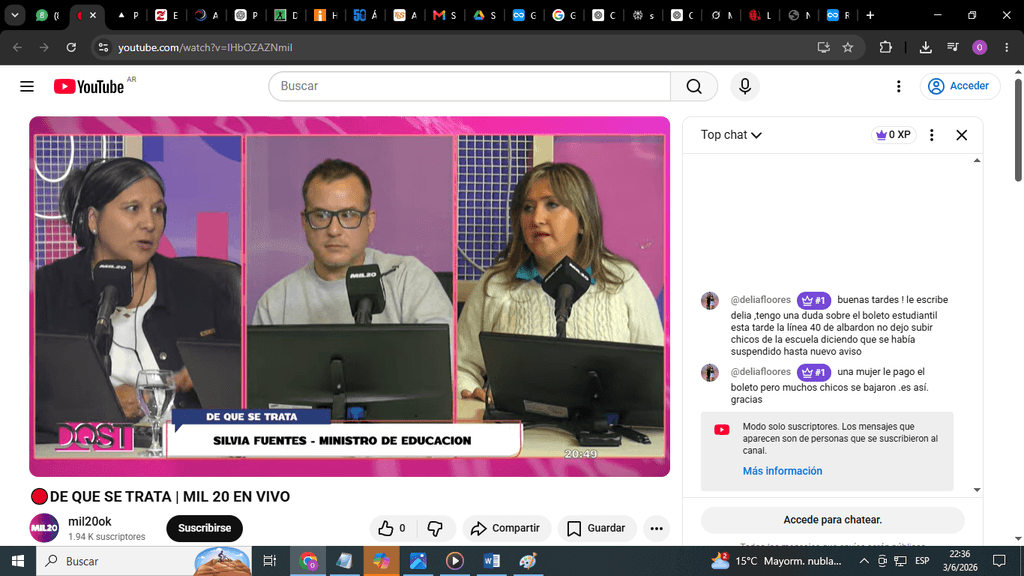Open the mil20ok channel avatar
Viewport: 1024px width, 576px height.
click(44, 528)
